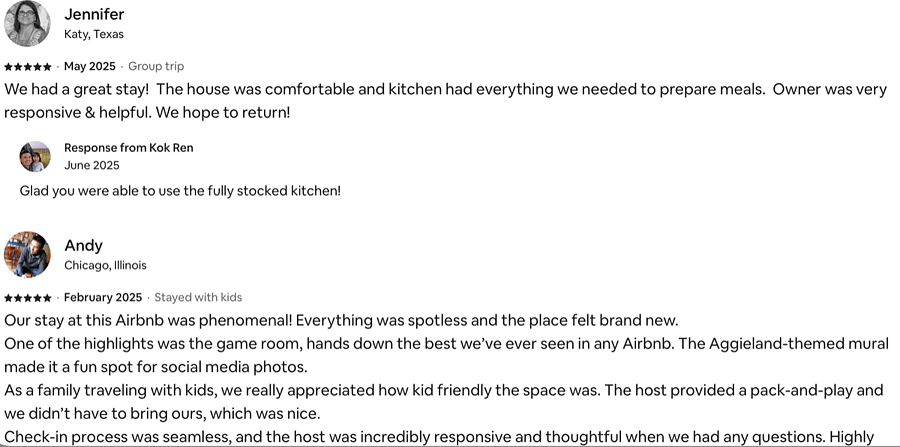Screen dimensions: 900x447
Task: Click the 'June 2025' response date
Action: [x=92, y=165]
